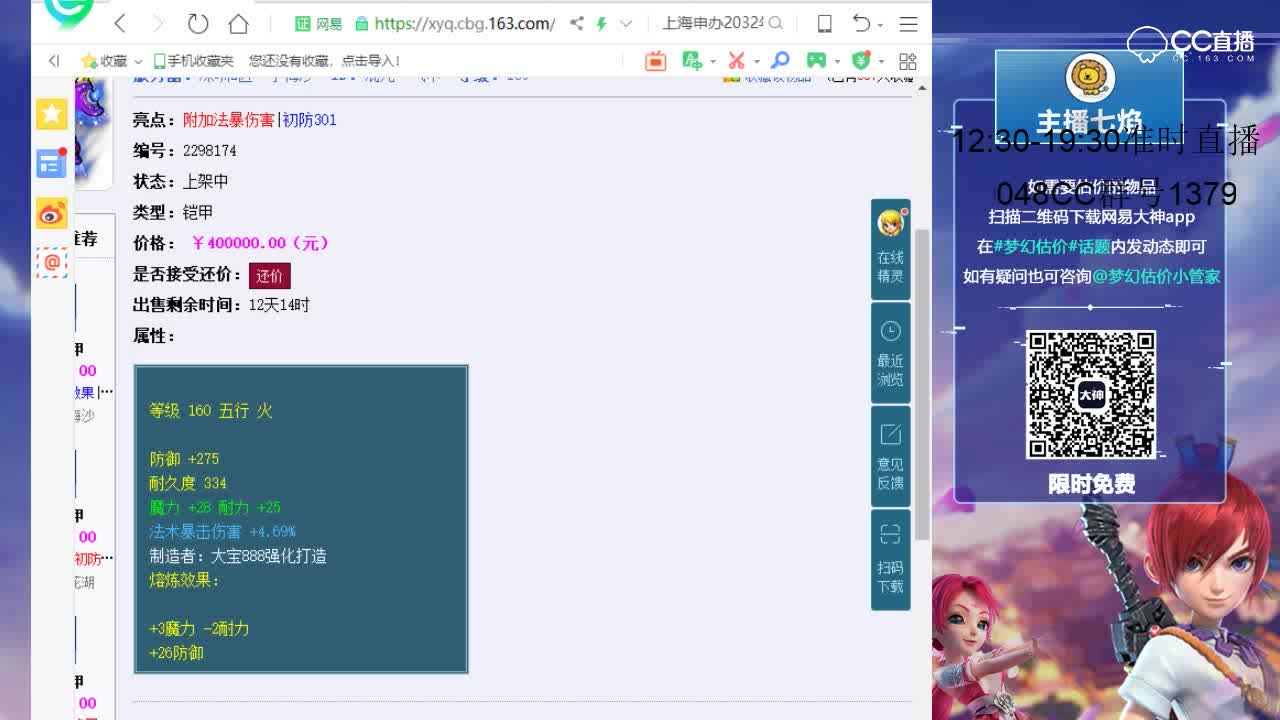The width and height of the screenshot is (1280, 720).
Task: Click the lightning speed-mode icon
Action: pos(601,23)
